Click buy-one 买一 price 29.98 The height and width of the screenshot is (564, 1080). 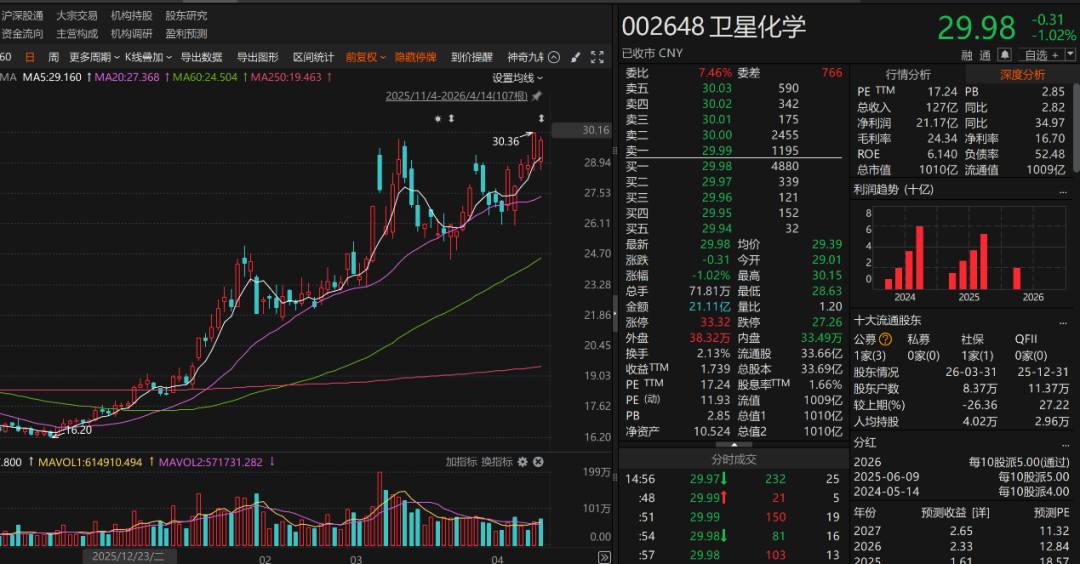click(x=716, y=166)
